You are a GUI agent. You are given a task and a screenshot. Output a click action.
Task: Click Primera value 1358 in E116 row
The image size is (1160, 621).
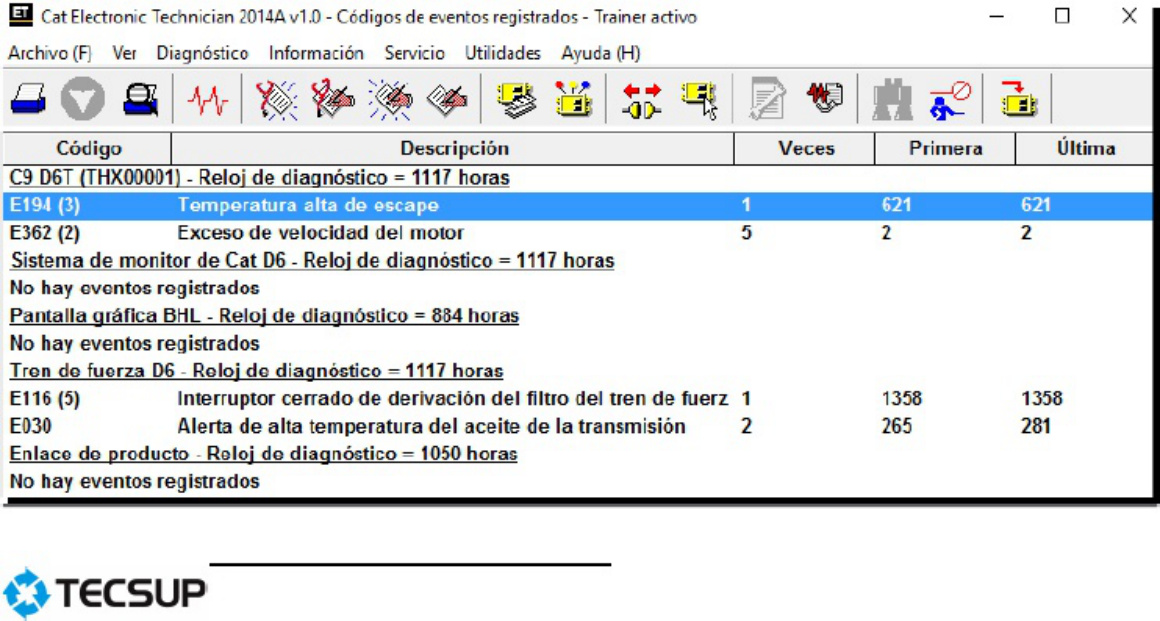coord(901,399)
